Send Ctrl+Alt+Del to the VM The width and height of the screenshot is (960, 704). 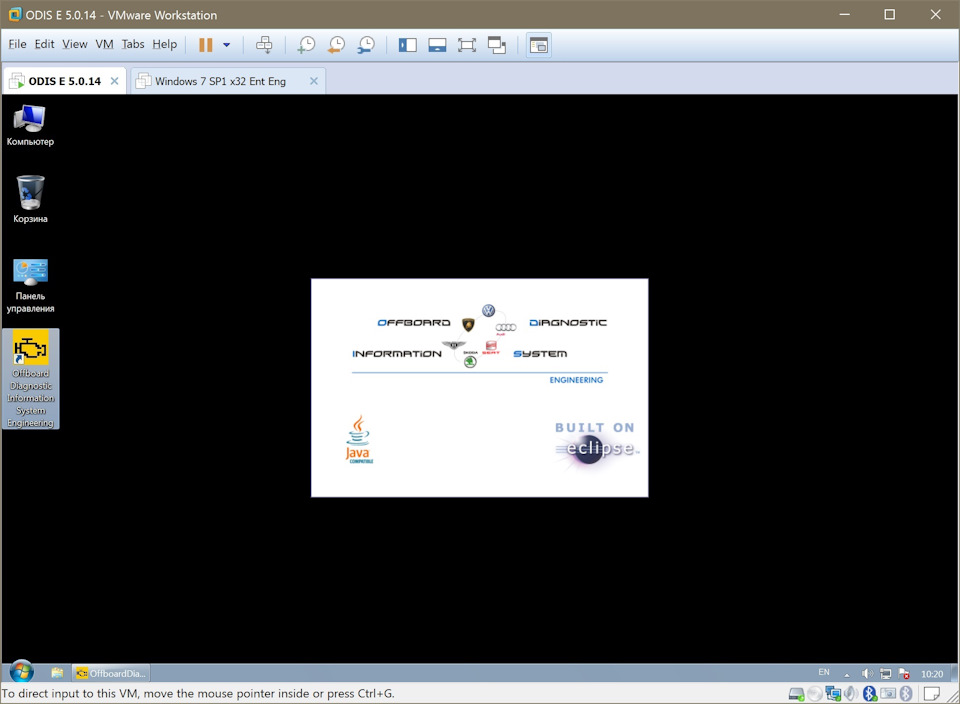point(264,45)
